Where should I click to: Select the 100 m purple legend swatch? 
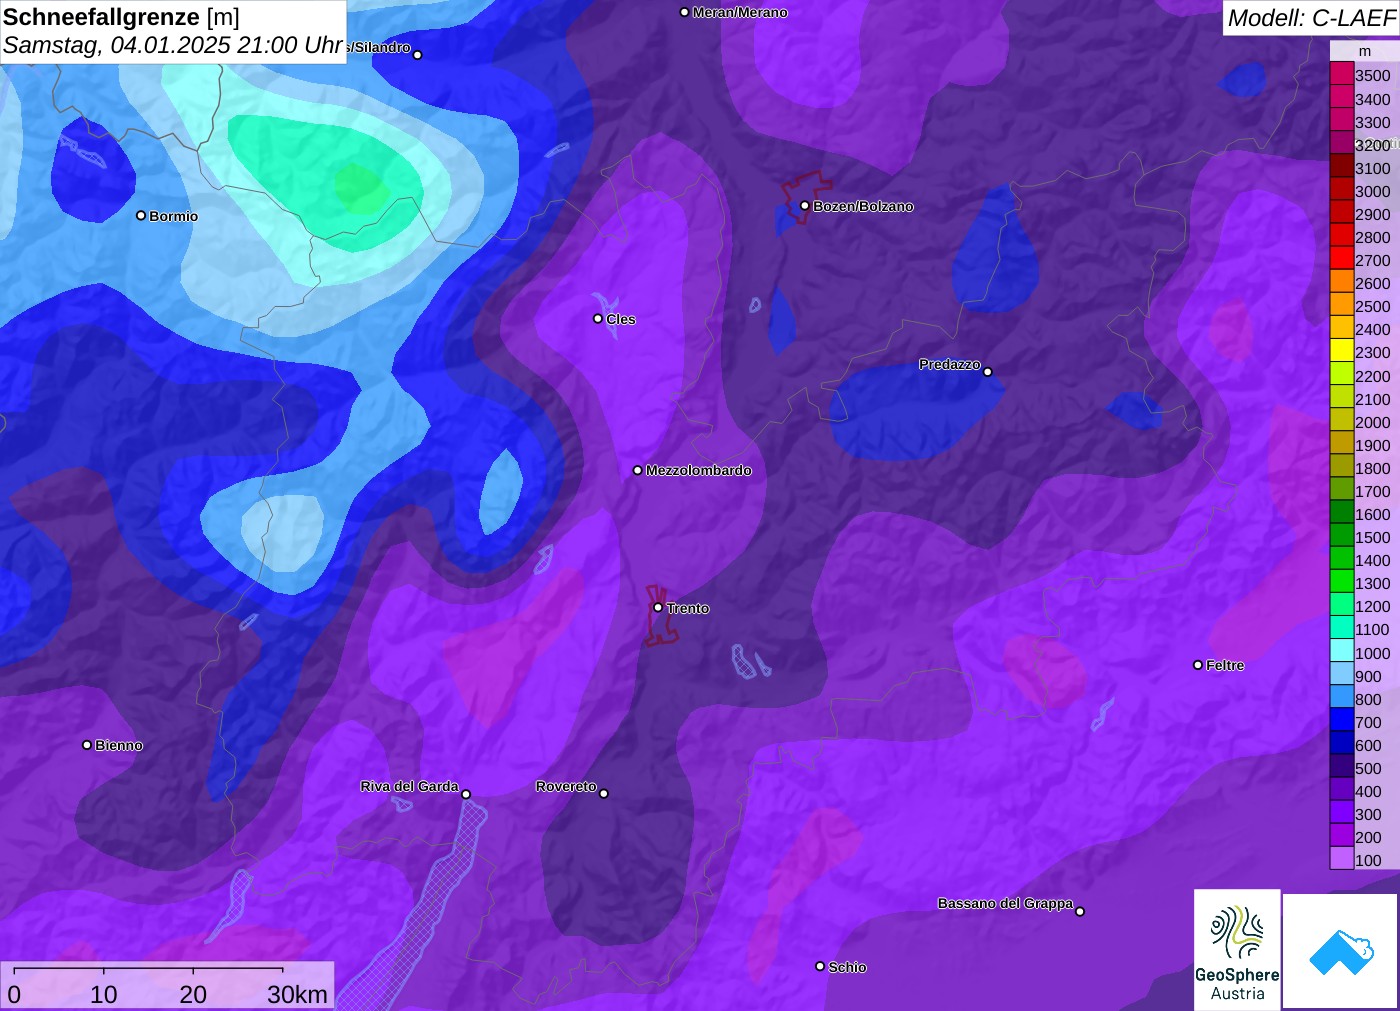(x=1342, y=858)
